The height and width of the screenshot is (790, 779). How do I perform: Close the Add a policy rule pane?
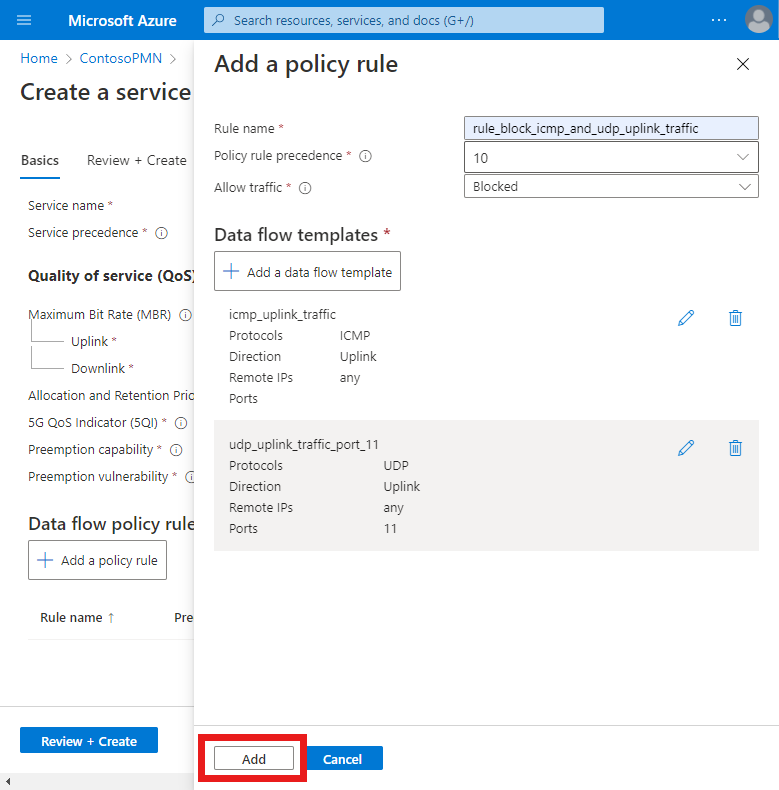pyautogui.click(x=743, y=64)
